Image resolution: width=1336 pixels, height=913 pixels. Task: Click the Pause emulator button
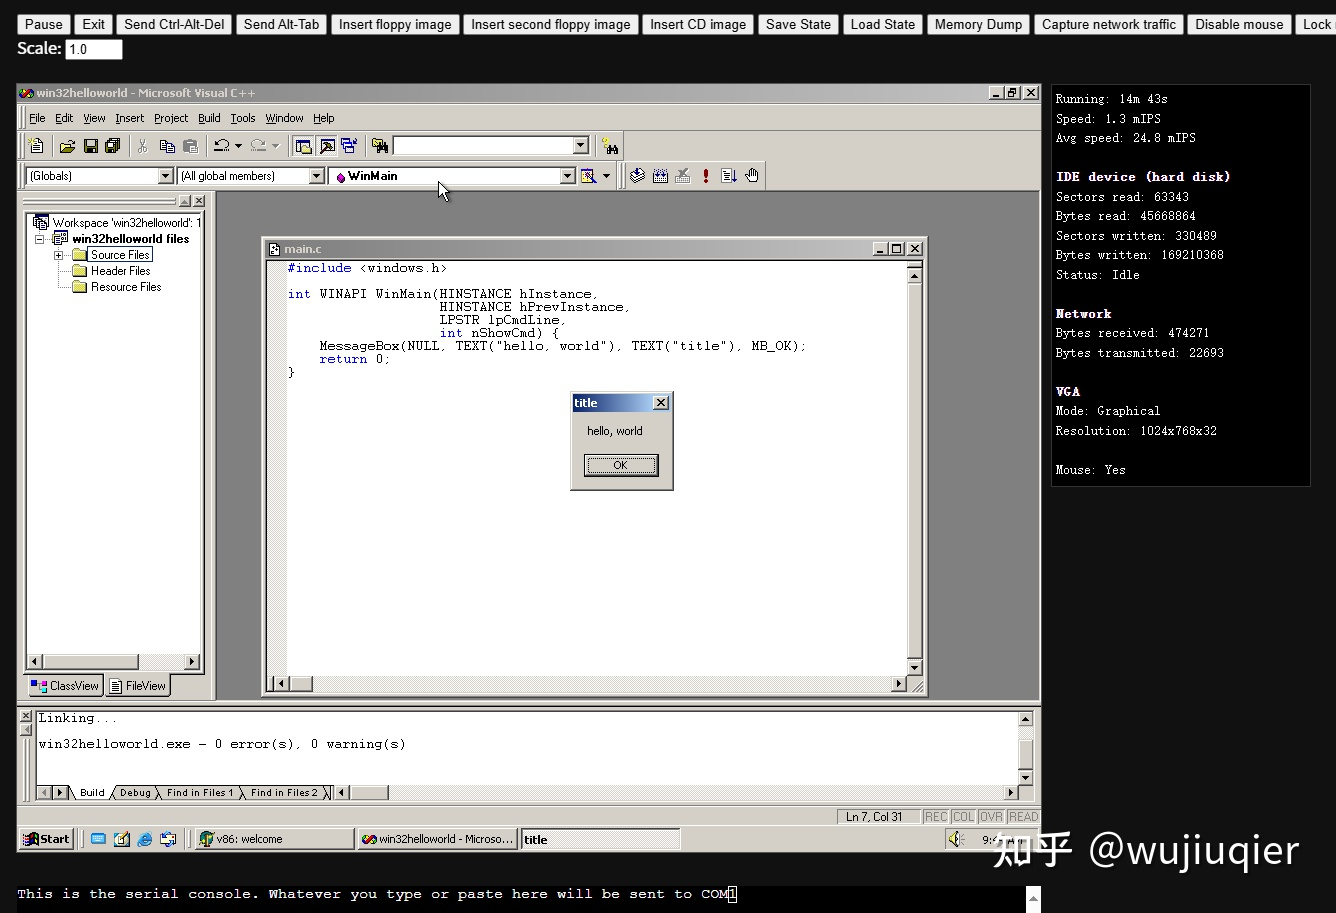pyautogui.click(x=44, y=24)
